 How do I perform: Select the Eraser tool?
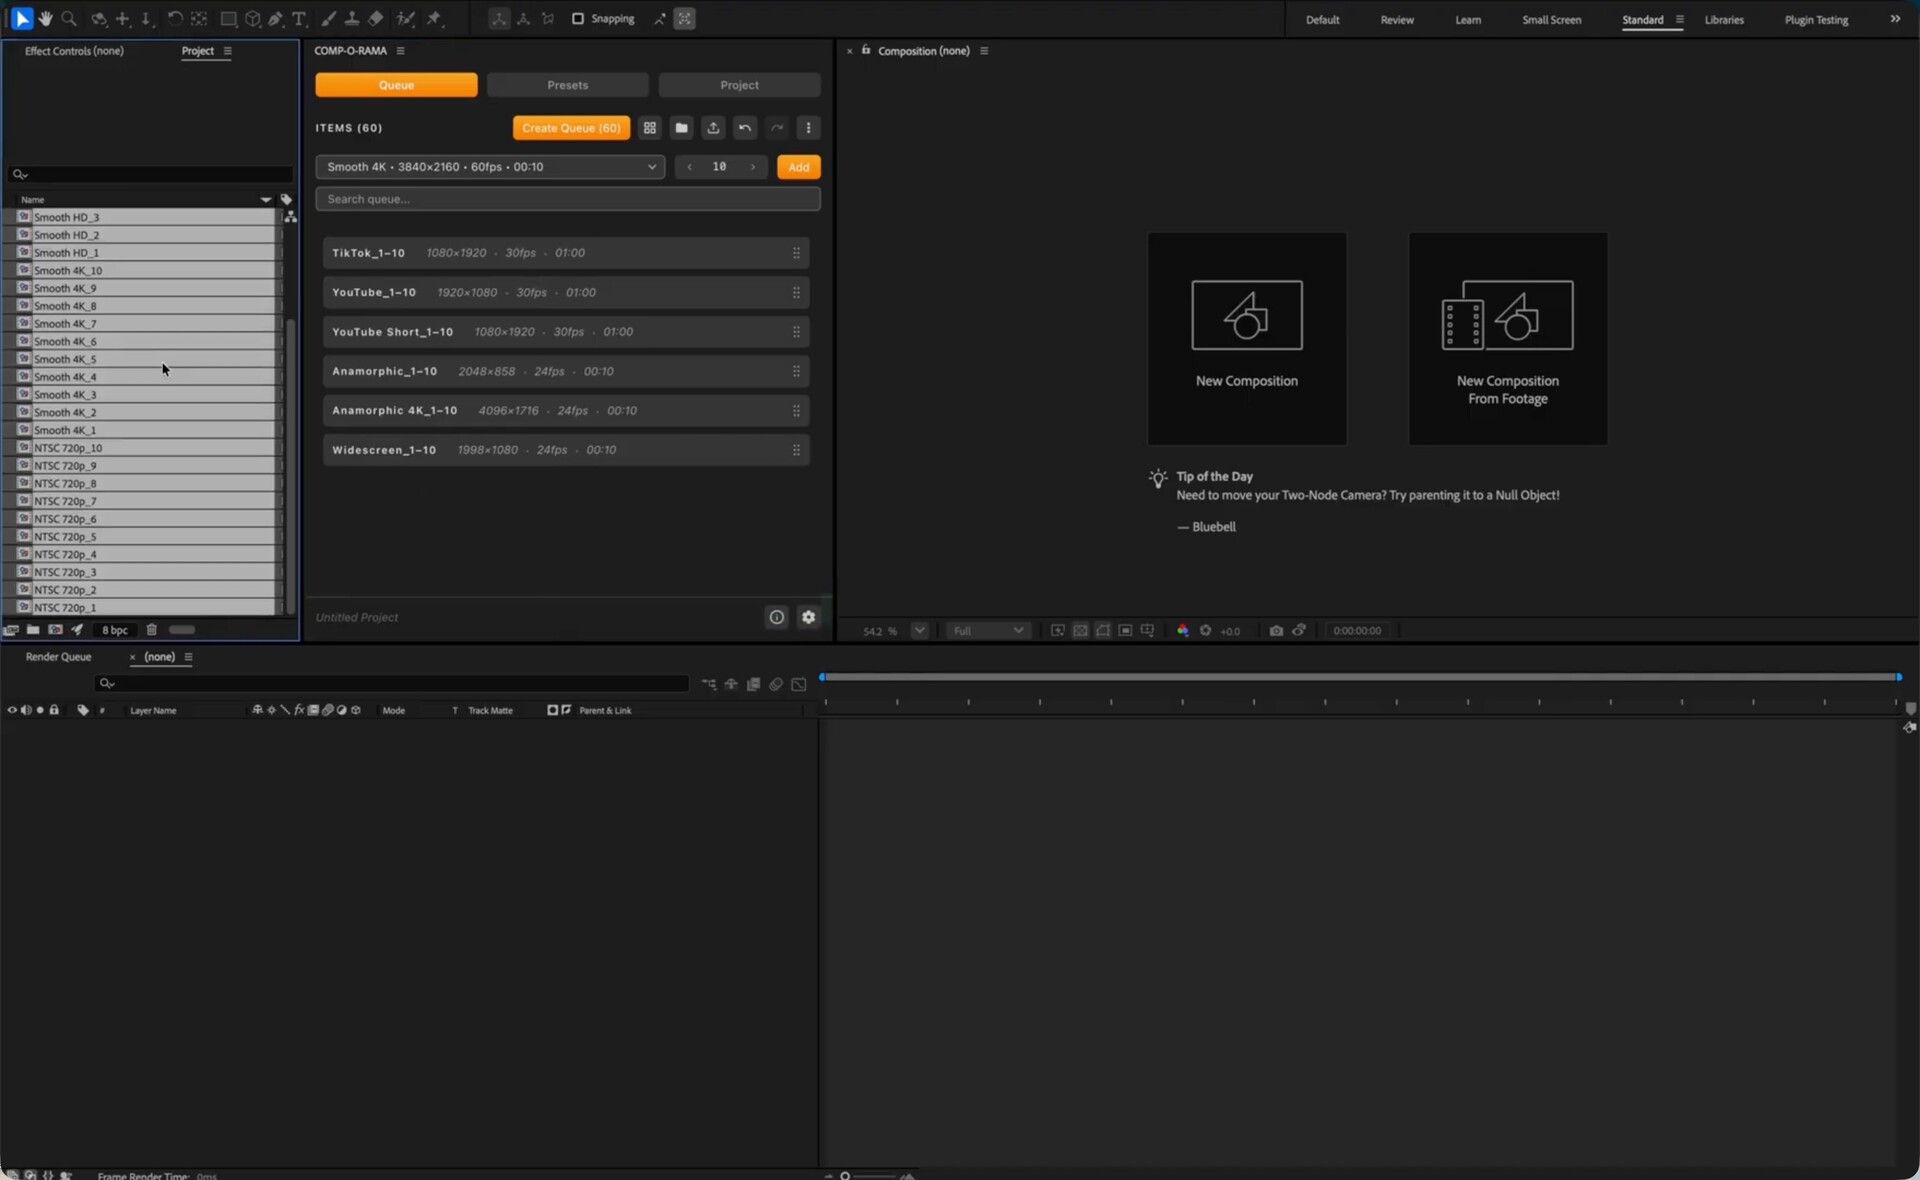[376, 19]
